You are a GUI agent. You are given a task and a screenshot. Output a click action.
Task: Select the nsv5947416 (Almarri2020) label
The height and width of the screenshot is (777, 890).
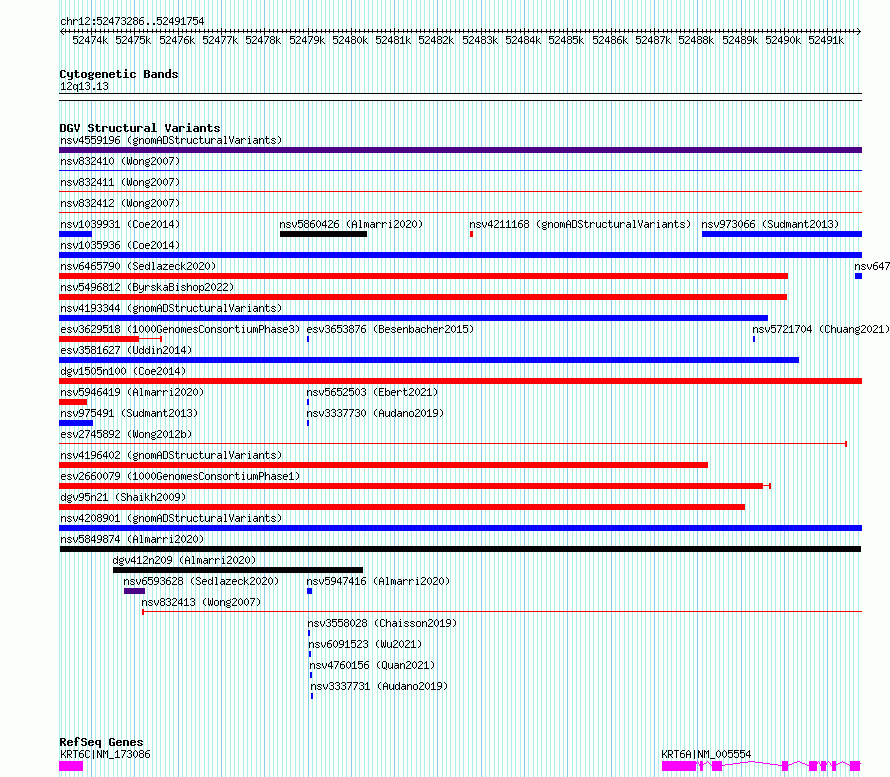click(x=378, y=581)
